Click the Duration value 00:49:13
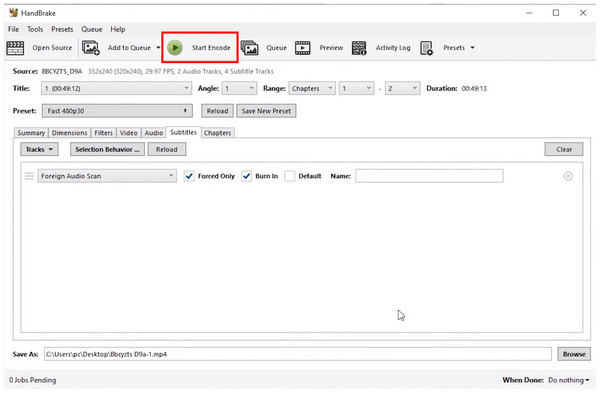Viewport: 600px width, 393px height. tap(474, 88)
